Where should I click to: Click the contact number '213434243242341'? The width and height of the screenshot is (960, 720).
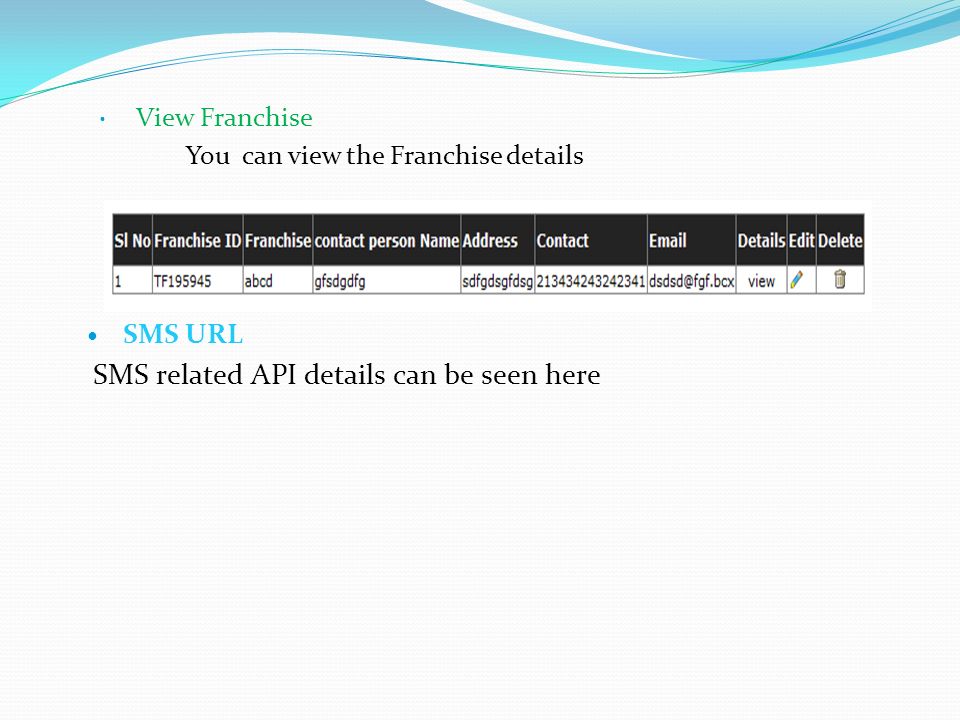[591, 281]
